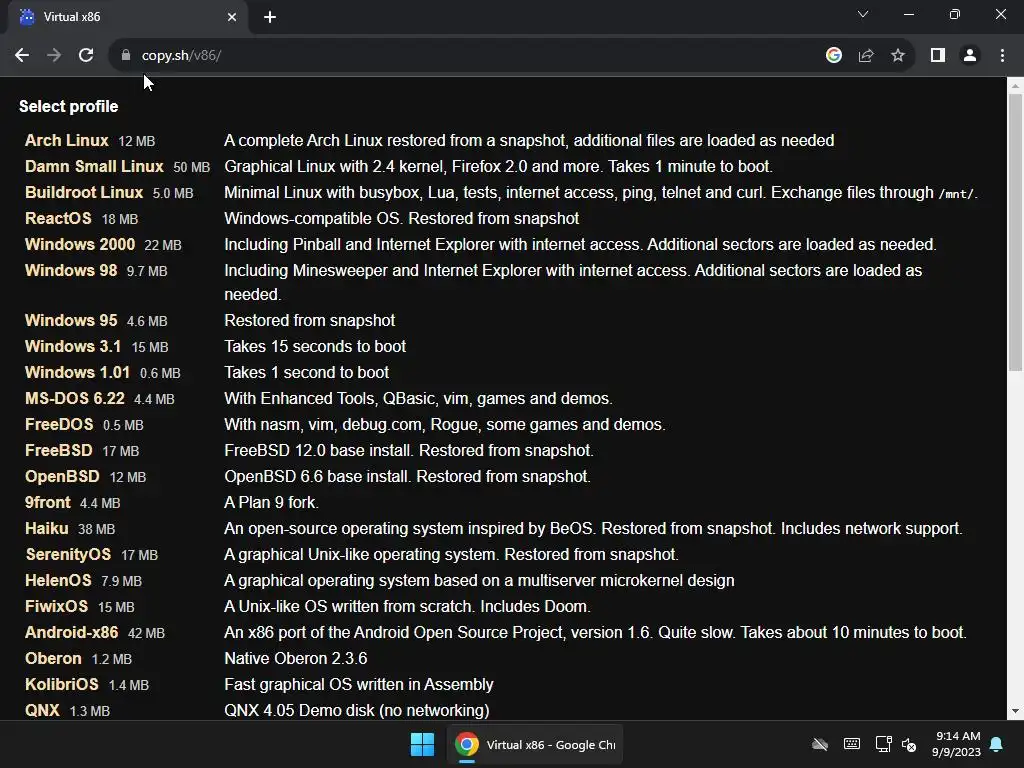The width and height of the screenshot is (1024, 768).
Task: Click 'A Plan 9 fork.' description
Action: point(272,503)
